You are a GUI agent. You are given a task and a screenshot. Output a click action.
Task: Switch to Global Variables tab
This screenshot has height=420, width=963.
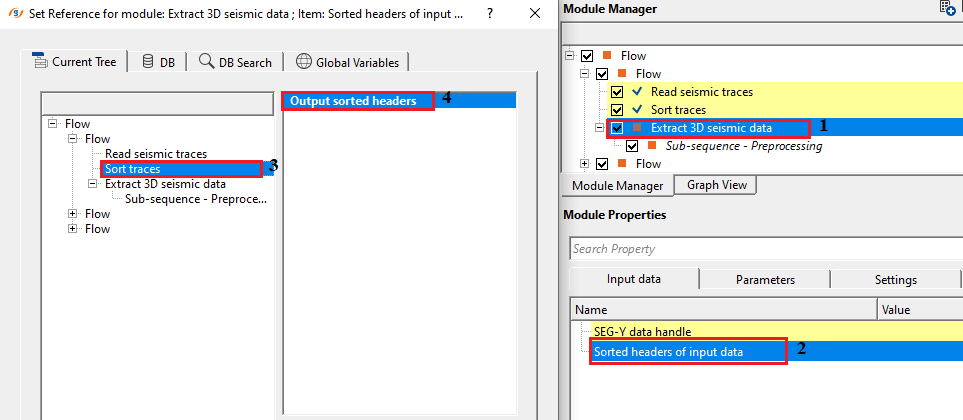click(347, 63)
